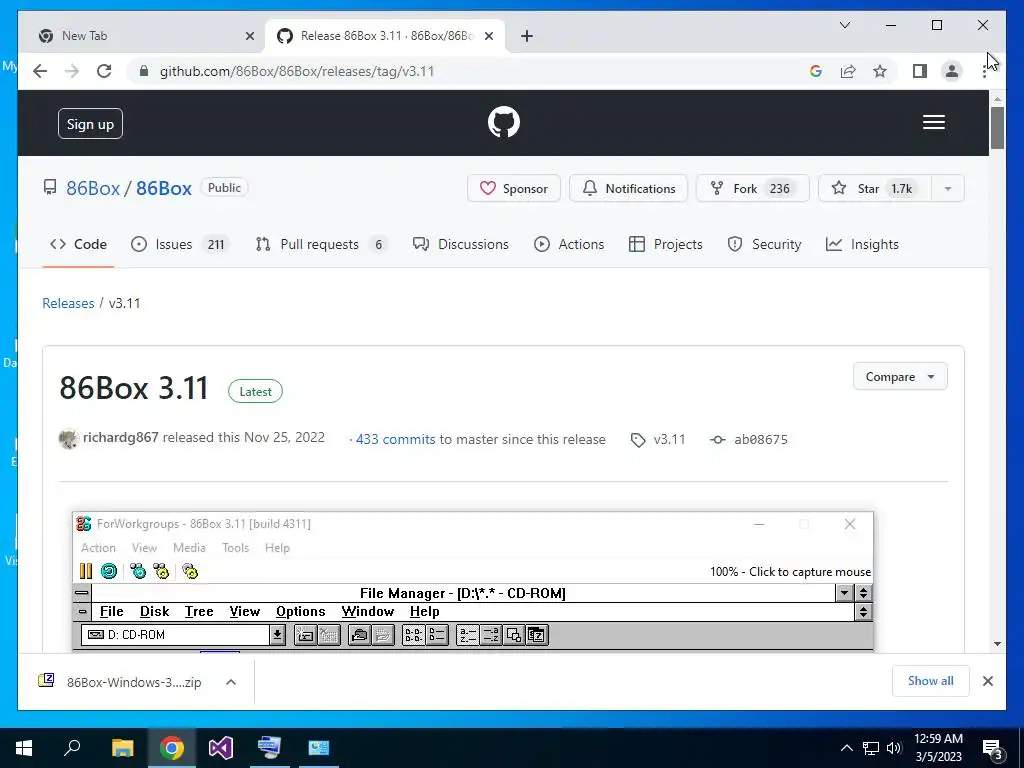View site information via the lock icon
1024x768 pixels.
pos(144,71)
